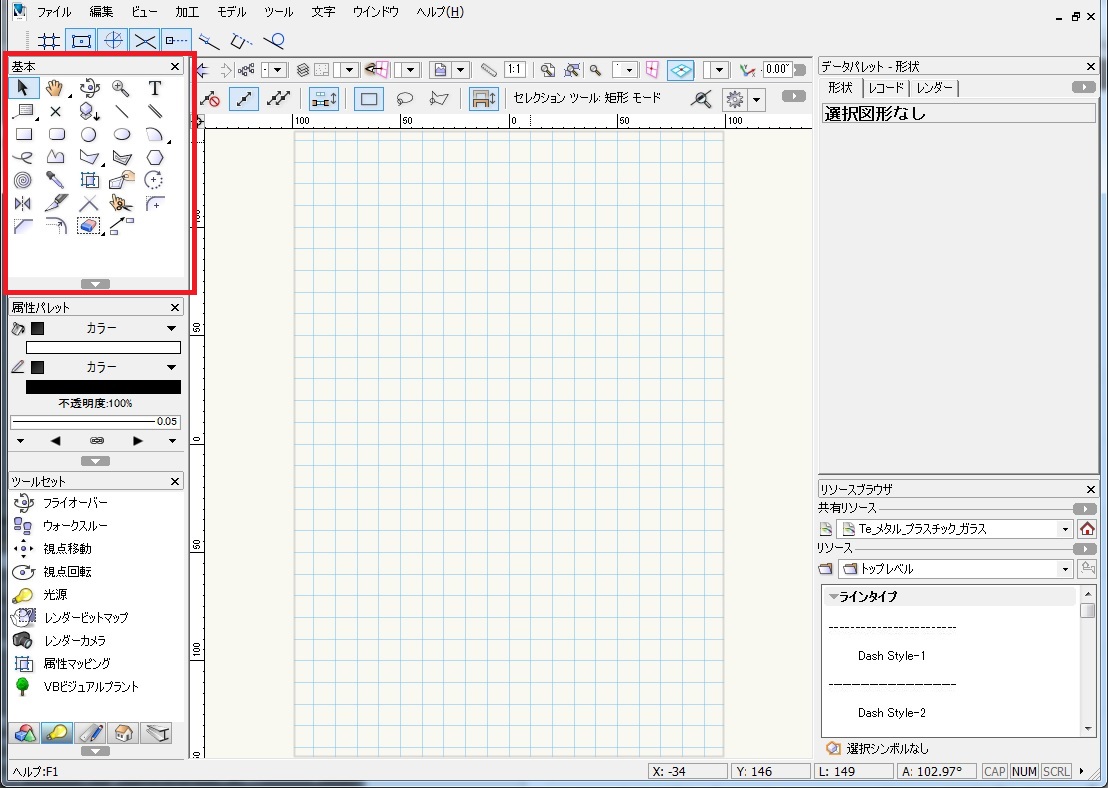
Task: Select the Mirror tool
Action: 23,203
